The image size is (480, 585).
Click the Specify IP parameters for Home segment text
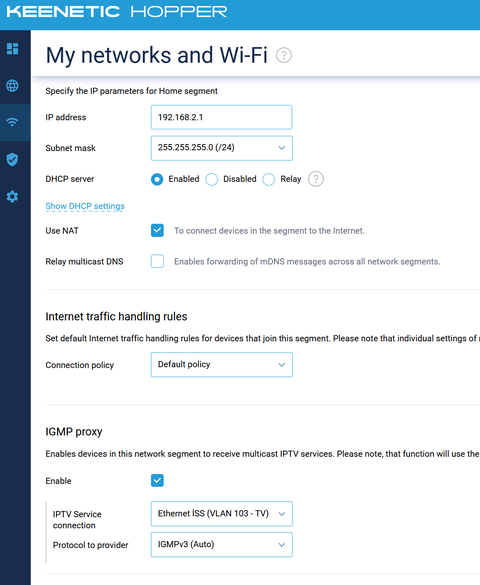pos(131,91)
